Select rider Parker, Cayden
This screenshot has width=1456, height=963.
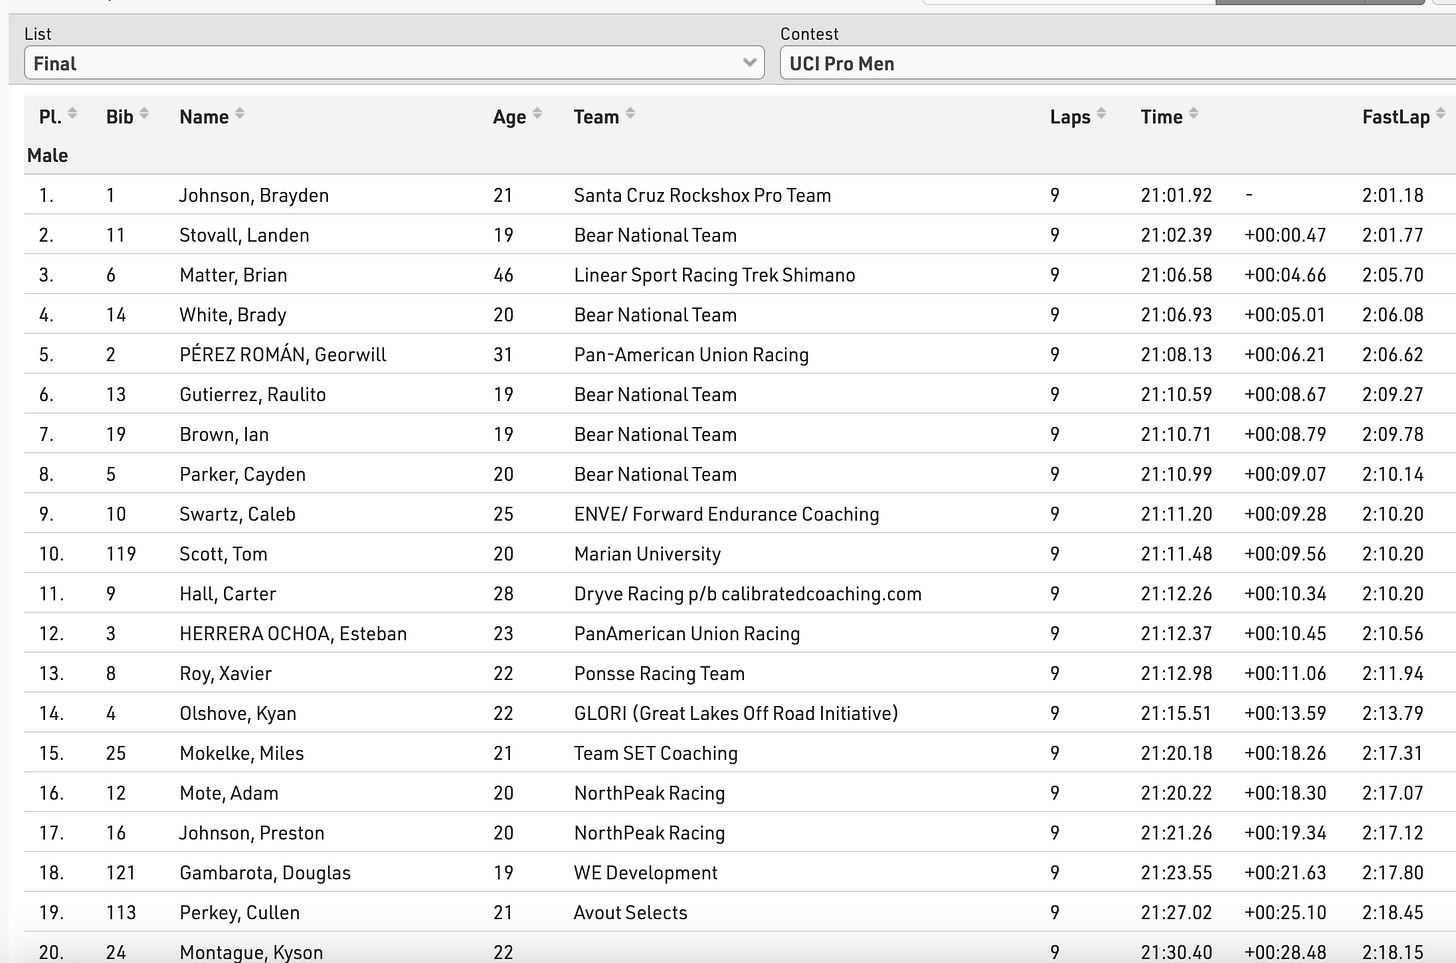243,475
